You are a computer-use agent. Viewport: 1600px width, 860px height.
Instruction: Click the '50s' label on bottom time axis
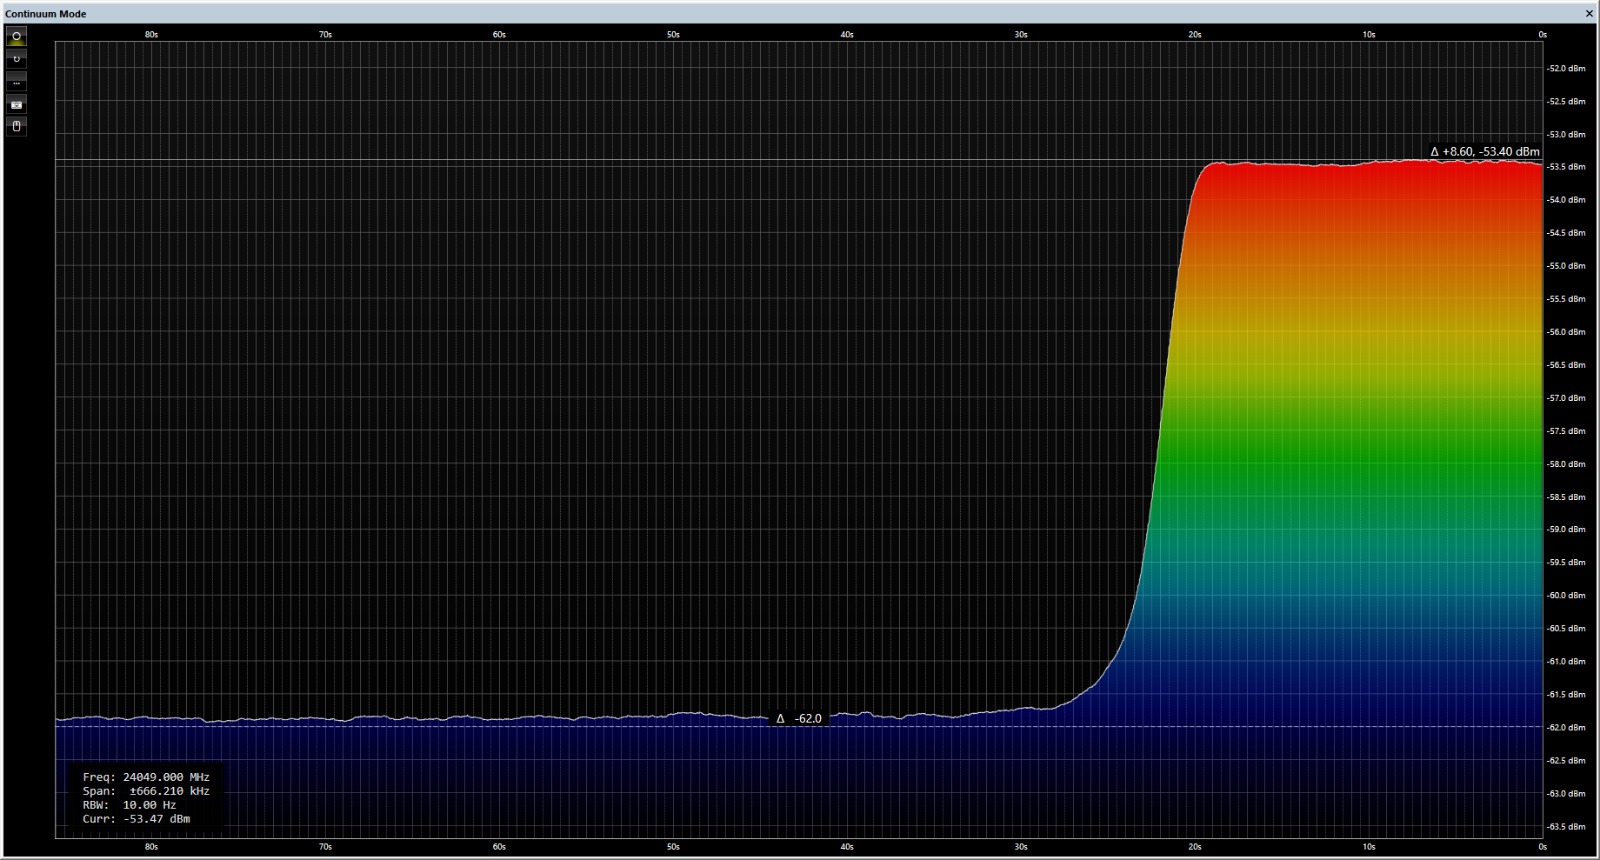[673, 847]
